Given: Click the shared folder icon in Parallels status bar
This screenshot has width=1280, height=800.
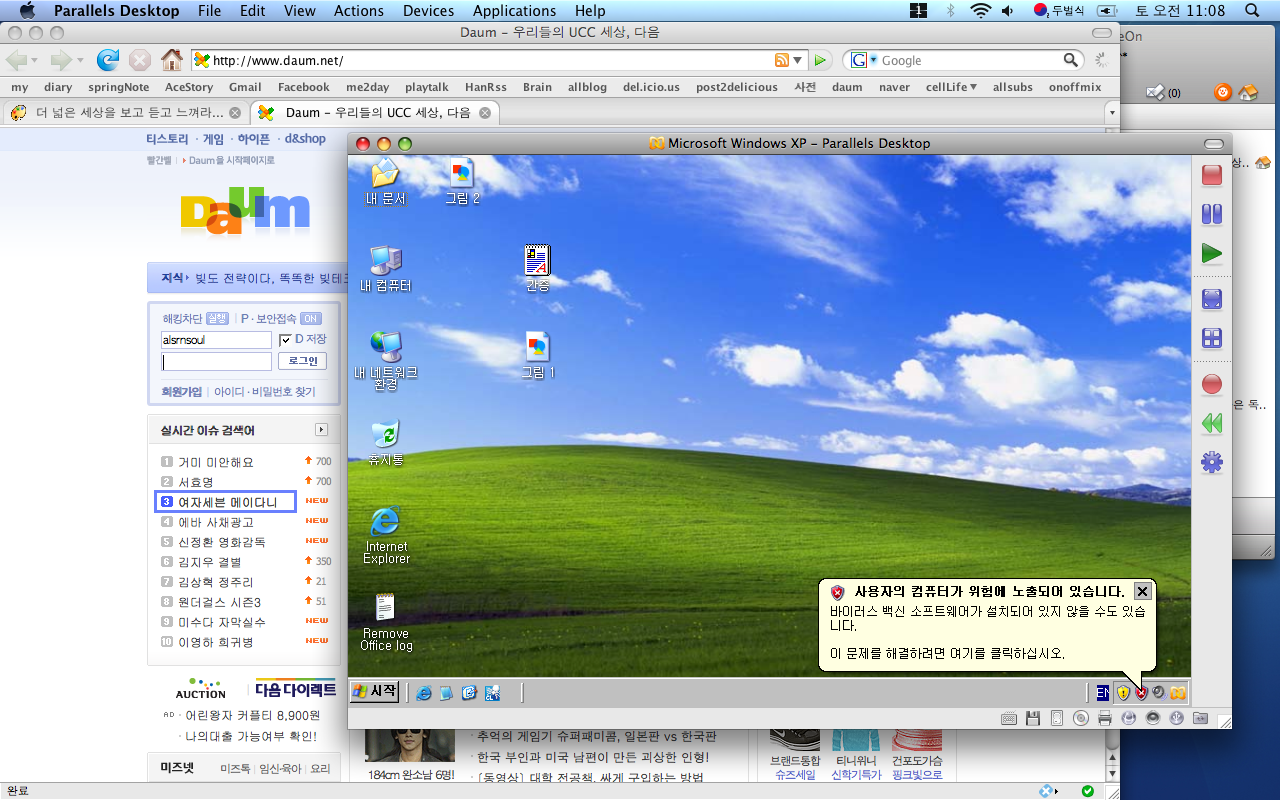Looking at the screenshot, I should (1201, 718).
